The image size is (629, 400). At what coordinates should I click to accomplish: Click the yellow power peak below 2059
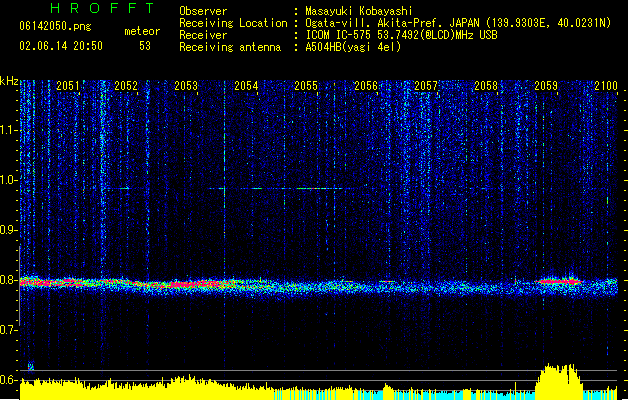(x=559, y=381)
